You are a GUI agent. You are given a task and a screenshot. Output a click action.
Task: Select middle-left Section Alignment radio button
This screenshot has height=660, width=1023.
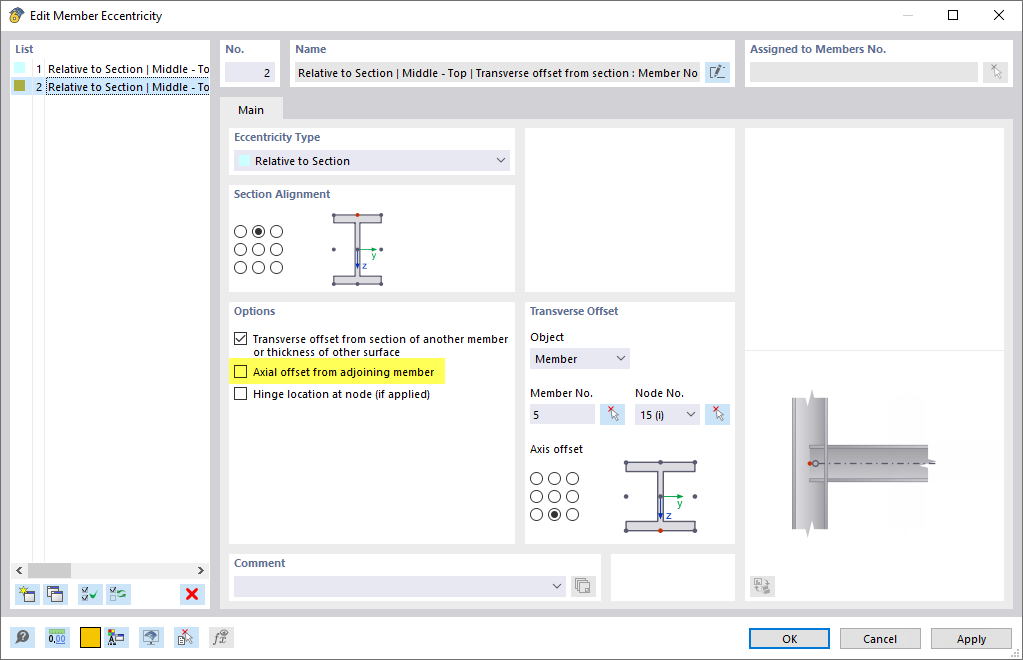point(241,249)
